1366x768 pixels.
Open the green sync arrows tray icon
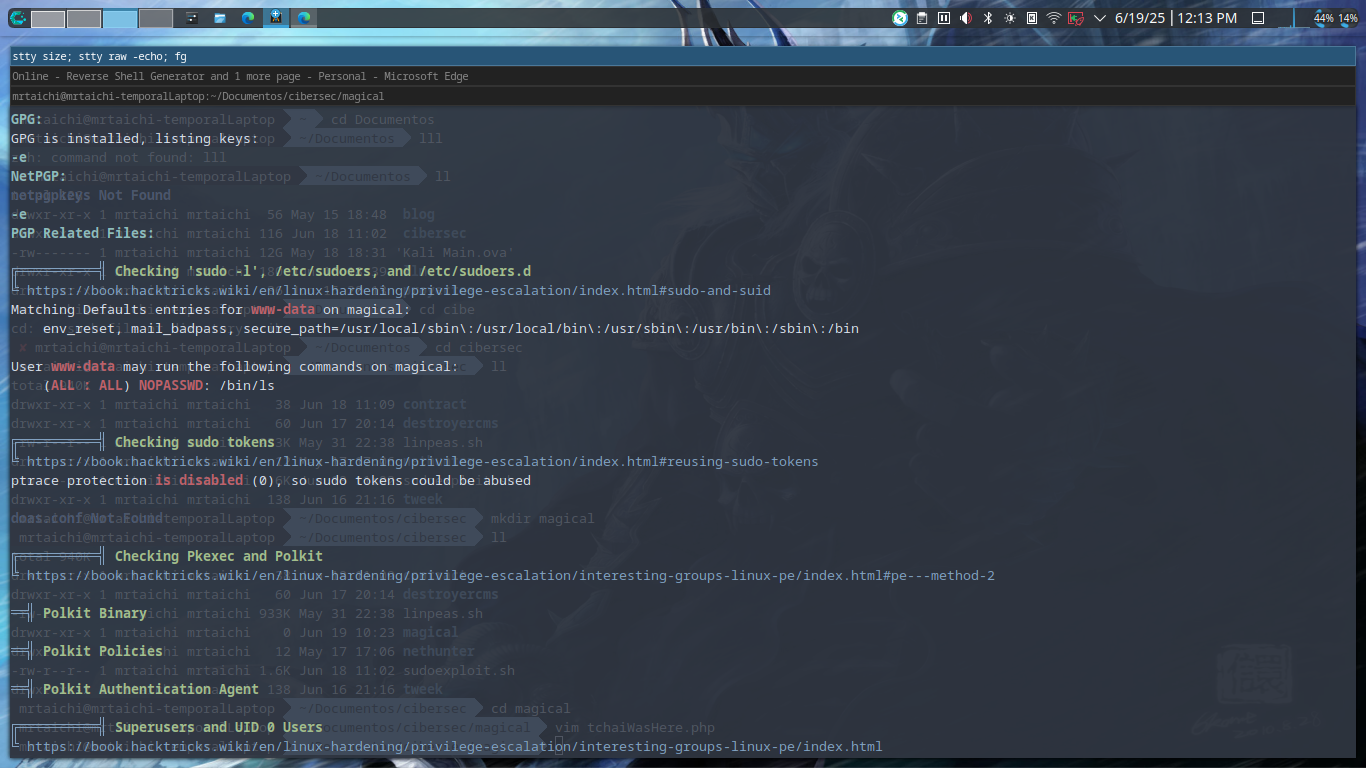[x=900, y=18]
